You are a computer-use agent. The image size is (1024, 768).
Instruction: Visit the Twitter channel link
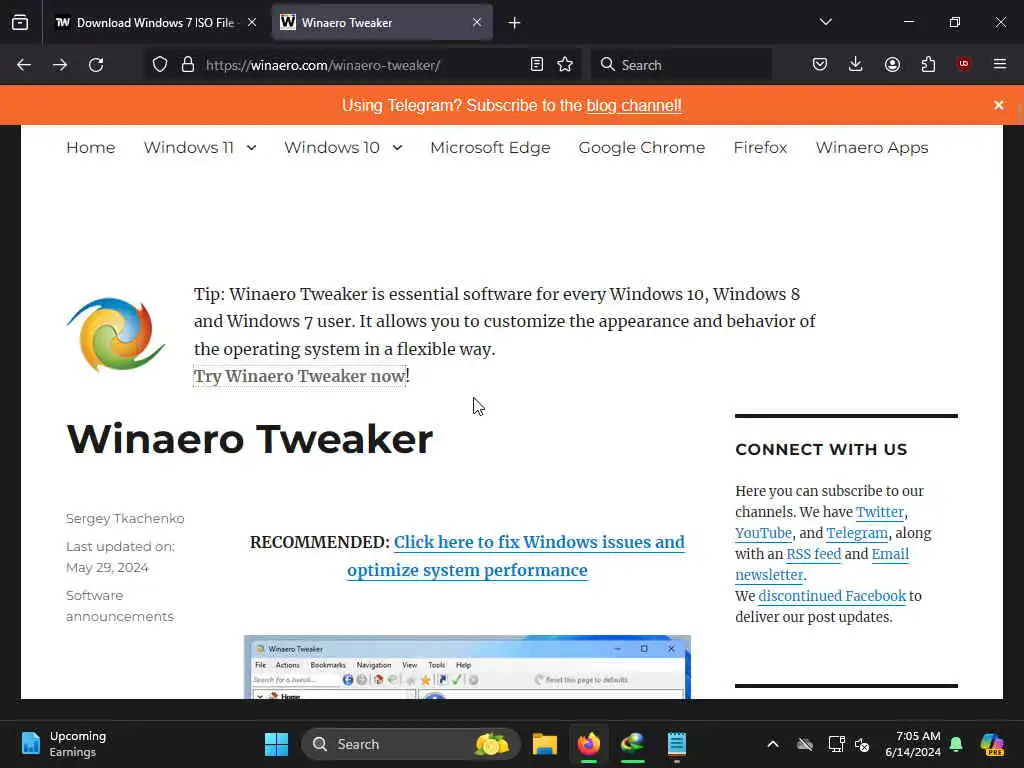tap(880, 512)
